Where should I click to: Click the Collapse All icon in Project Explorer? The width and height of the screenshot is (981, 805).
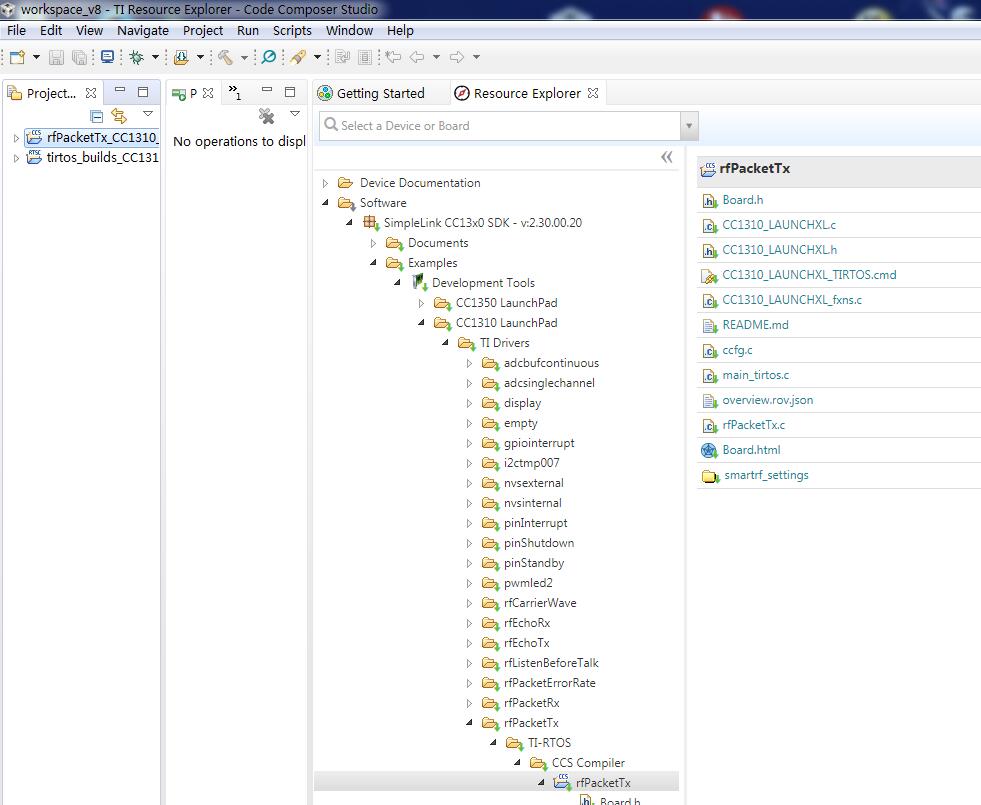click(96, 116)
